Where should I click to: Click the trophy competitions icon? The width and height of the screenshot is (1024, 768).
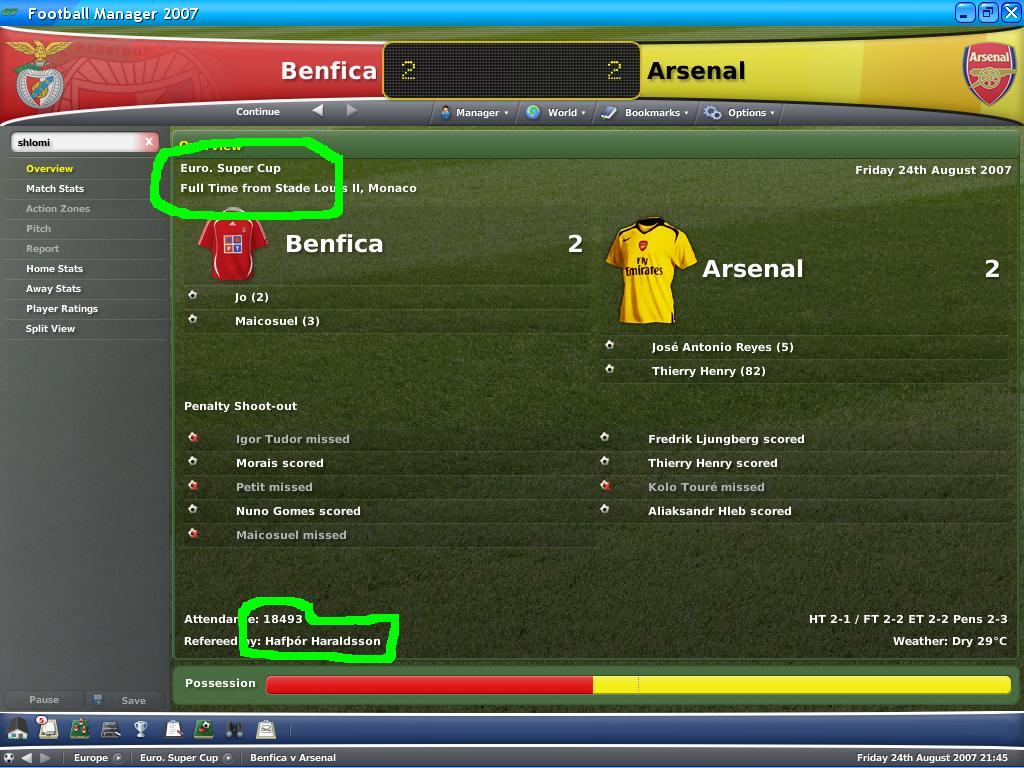pos(141,729)
